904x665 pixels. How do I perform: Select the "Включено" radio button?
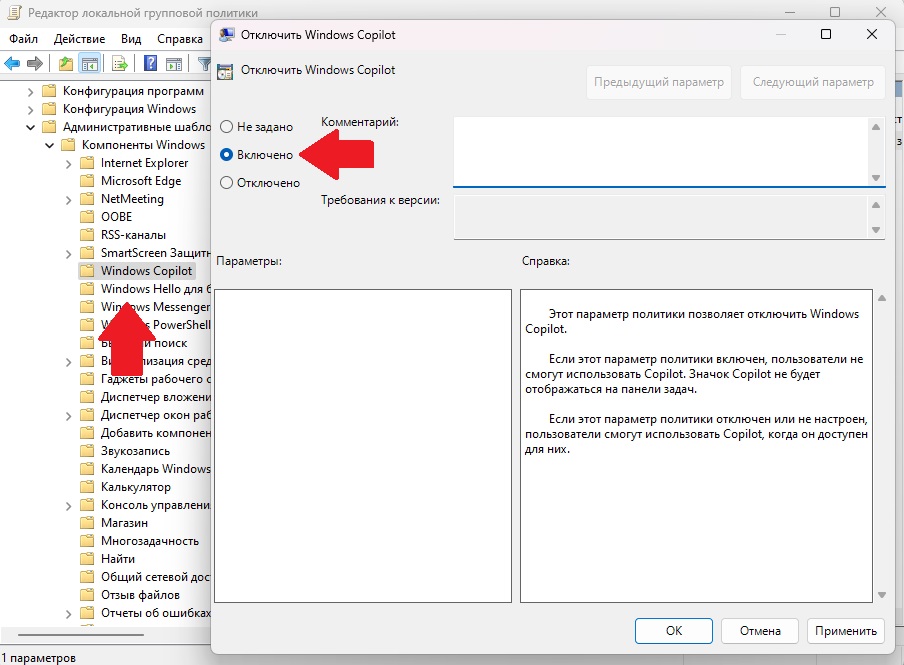(x=227, y=155)
